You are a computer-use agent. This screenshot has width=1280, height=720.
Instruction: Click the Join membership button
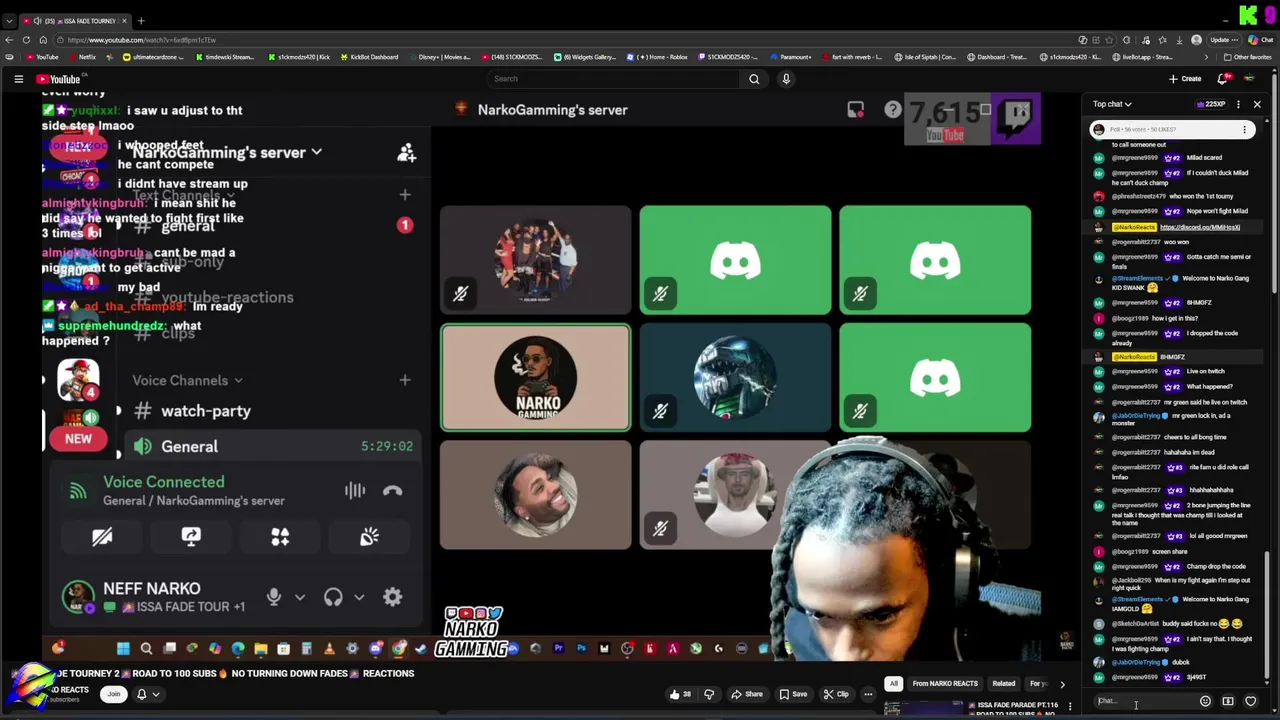[114, 694]
